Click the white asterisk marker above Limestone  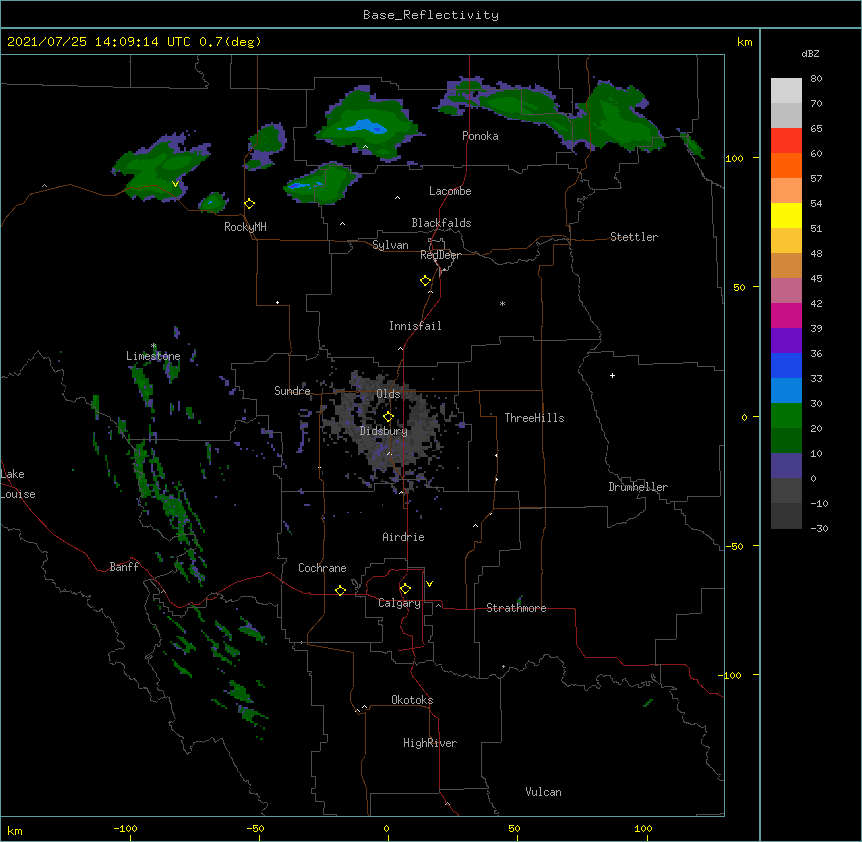click(153, 346)
